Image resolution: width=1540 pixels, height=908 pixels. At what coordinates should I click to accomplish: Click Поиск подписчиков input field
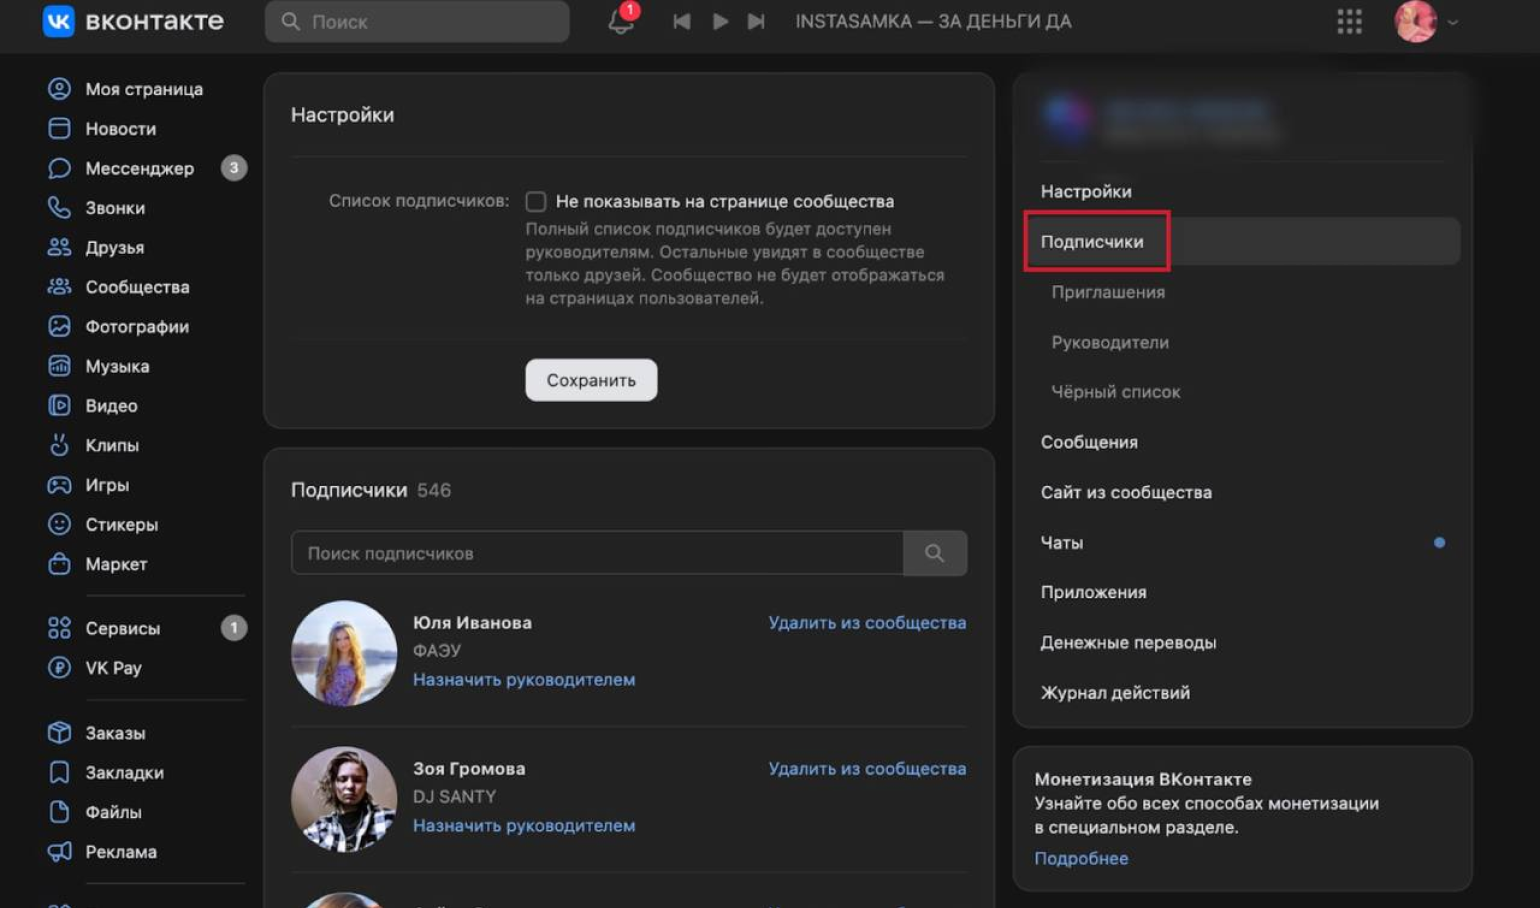click(597, 553)
